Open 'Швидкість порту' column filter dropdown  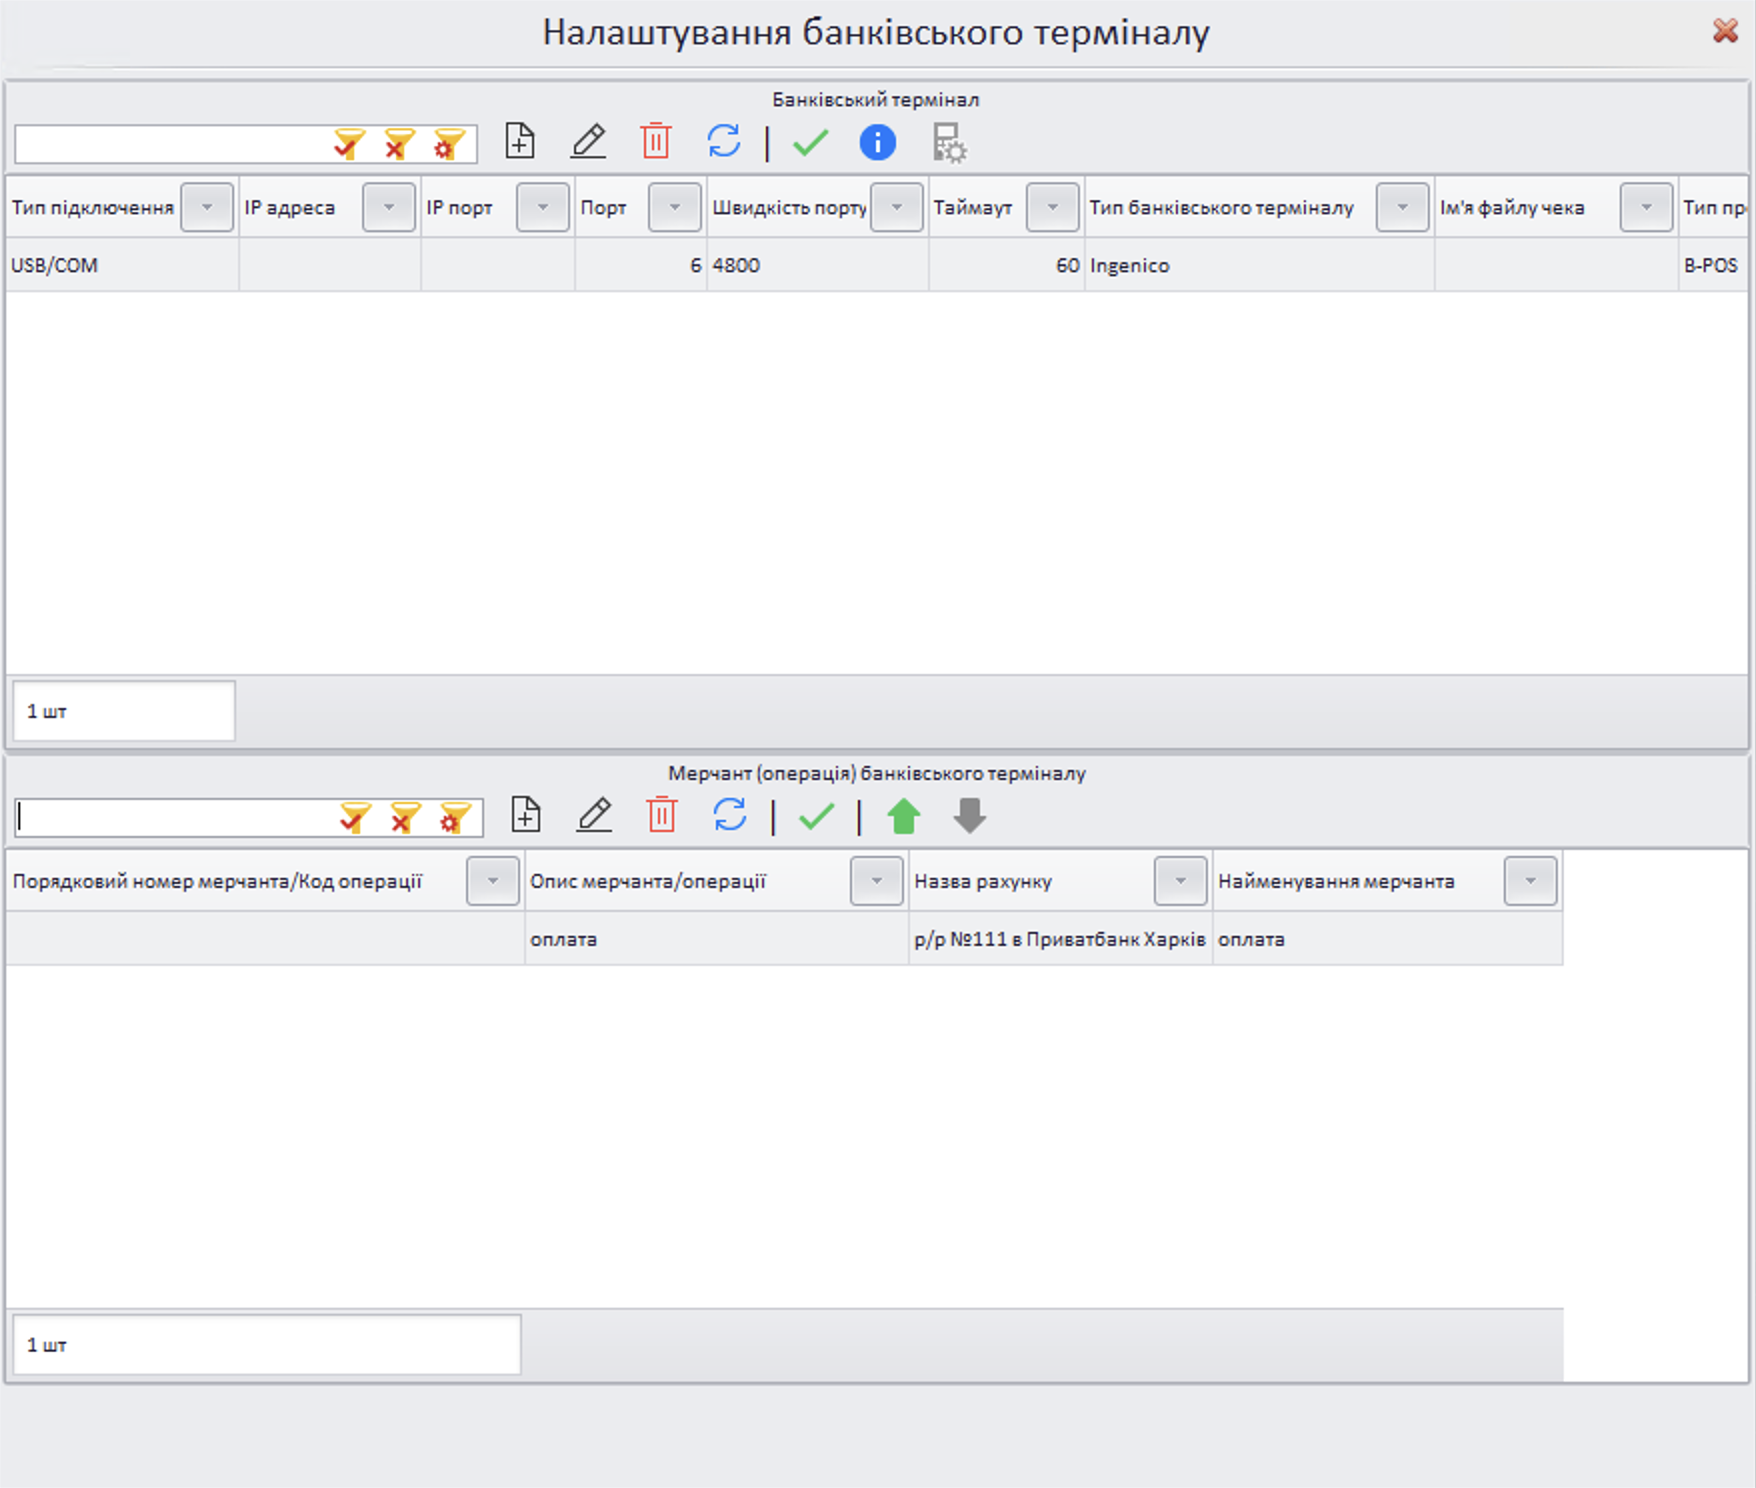[897, 207]
